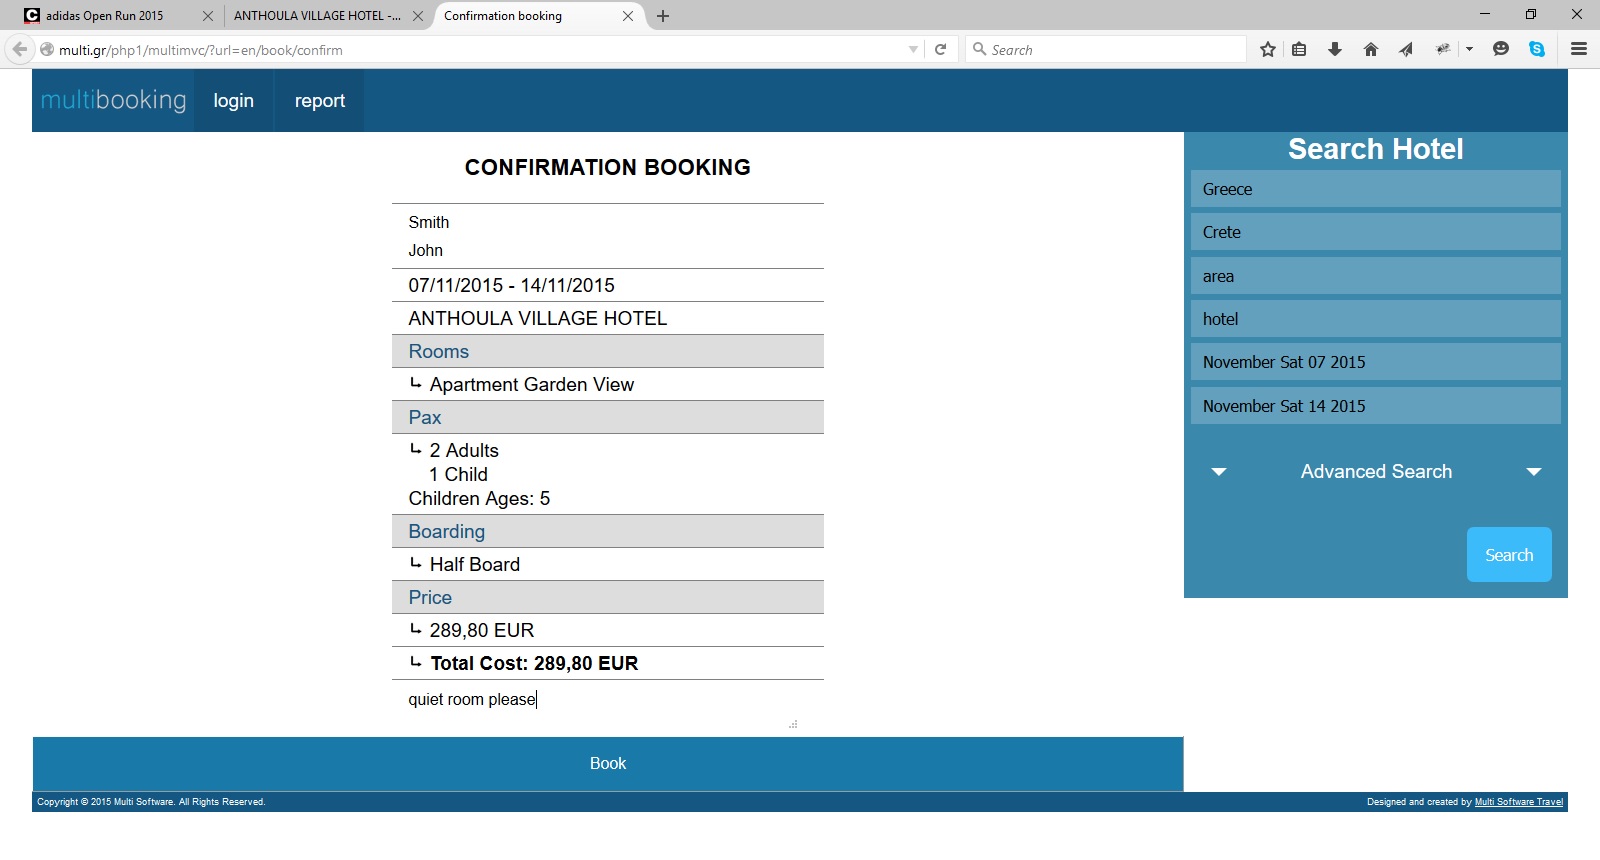Click the 1 Child line
Viewport: 1600px width, 860px height.
point(458,474)
